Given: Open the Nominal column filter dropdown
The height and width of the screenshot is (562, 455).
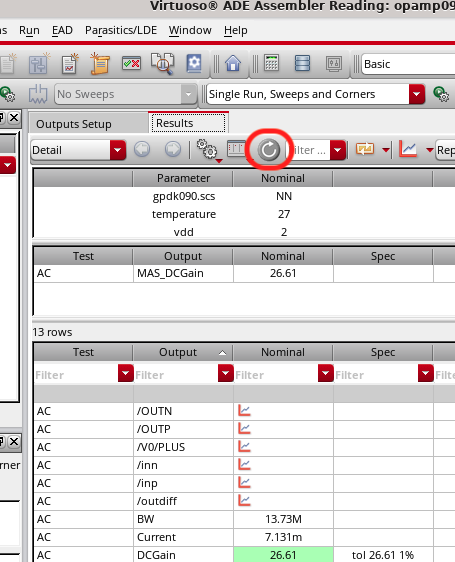Looking at the screenshot, I should click(x=326, y=373).
